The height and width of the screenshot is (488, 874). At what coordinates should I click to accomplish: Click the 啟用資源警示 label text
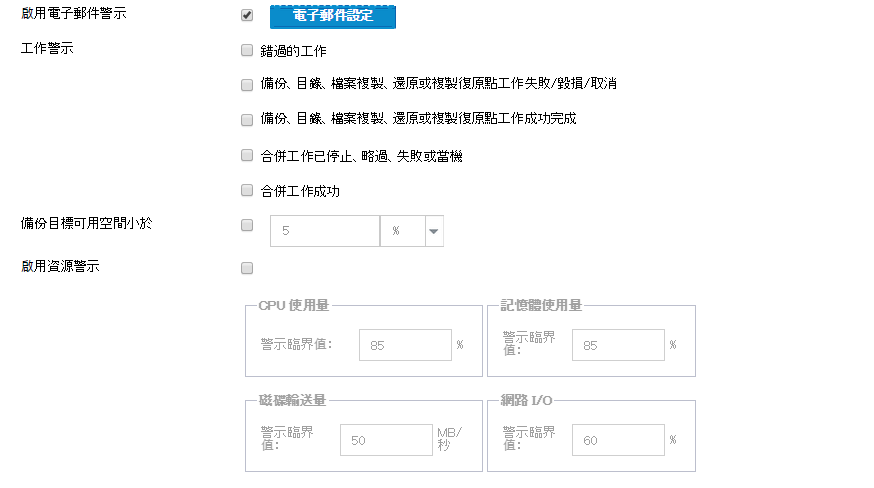click(60, 266)
